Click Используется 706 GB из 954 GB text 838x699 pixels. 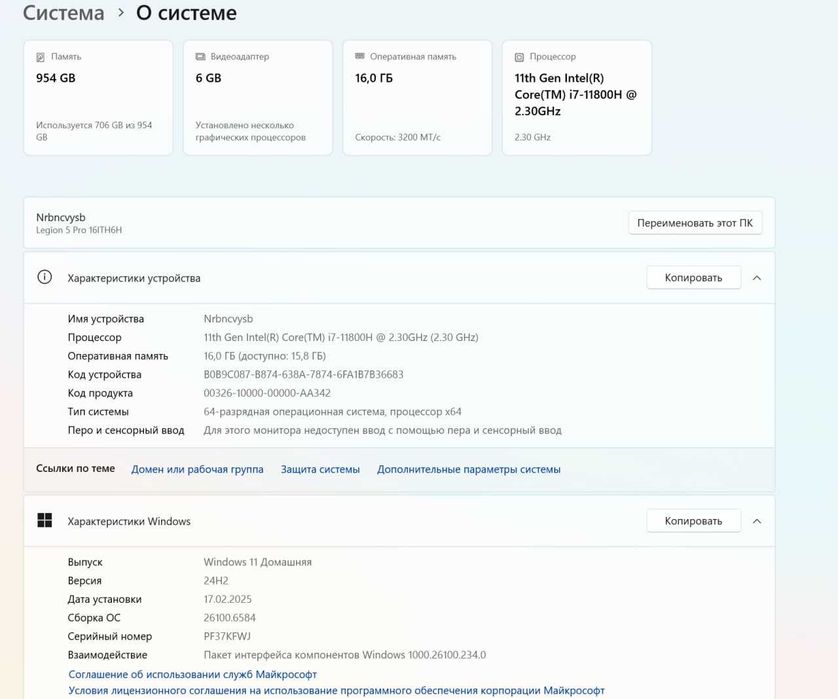pyautogui.click(x=94, y=131)
